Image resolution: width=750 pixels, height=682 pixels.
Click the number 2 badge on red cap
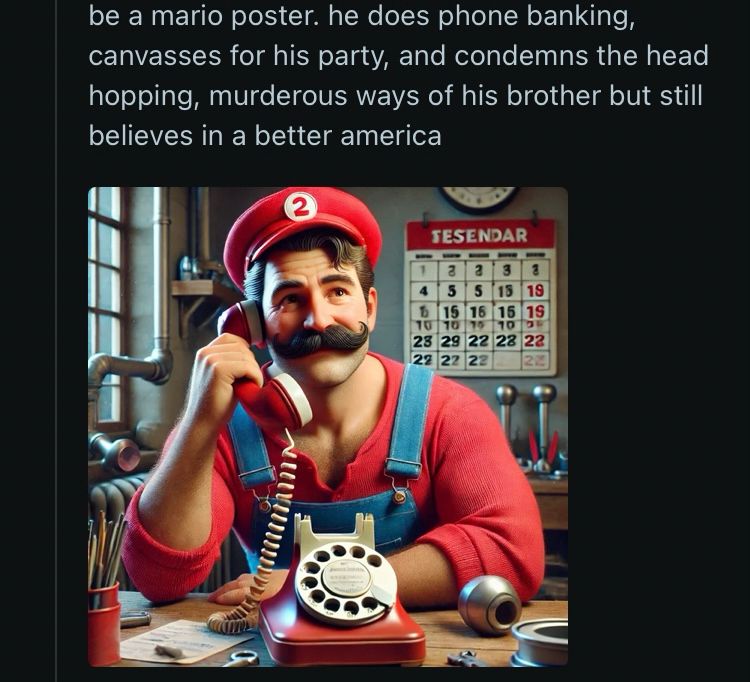click(x=300, y=206)
